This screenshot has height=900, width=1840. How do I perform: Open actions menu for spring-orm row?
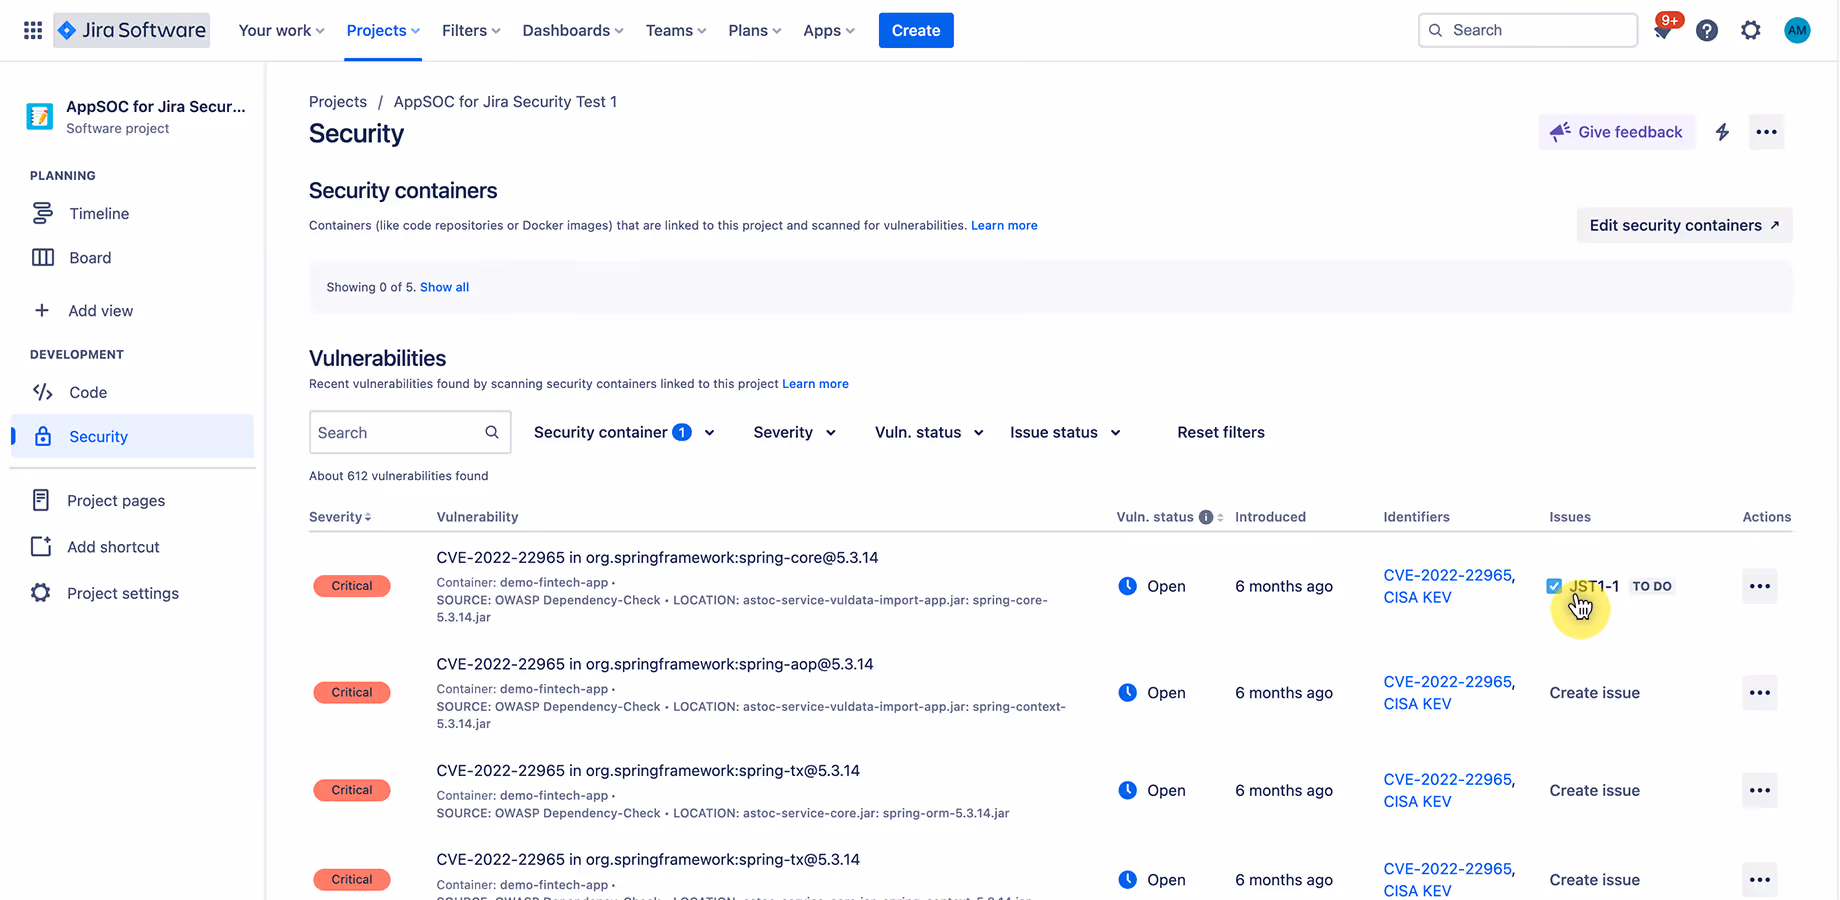click(1760, 790)
